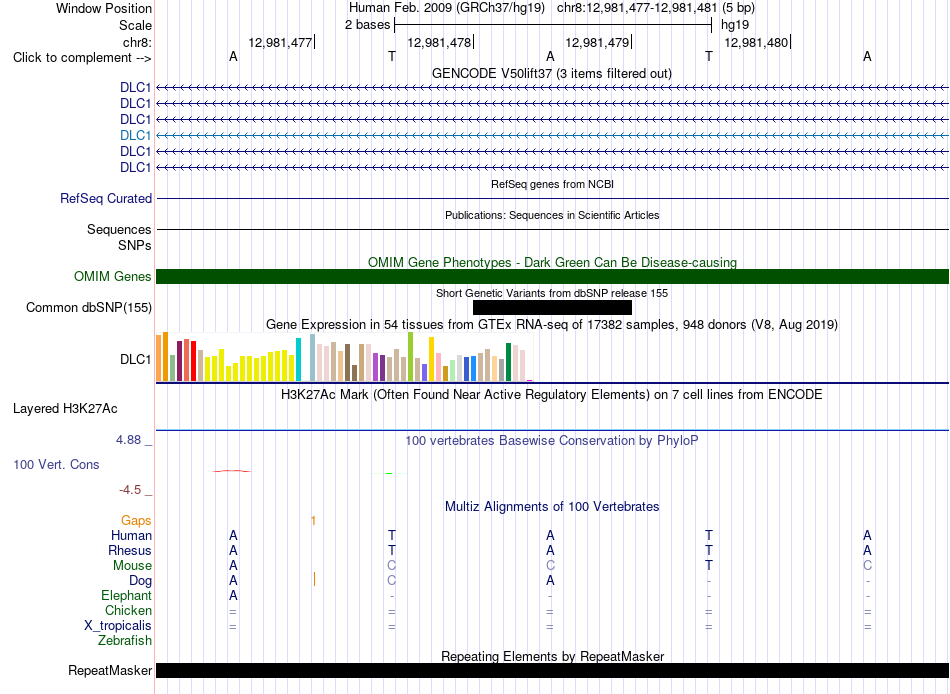Click the Common dbSNP(155) black variant block
The height and width of the screenshot is (694, 950).
tap(552, 307)
